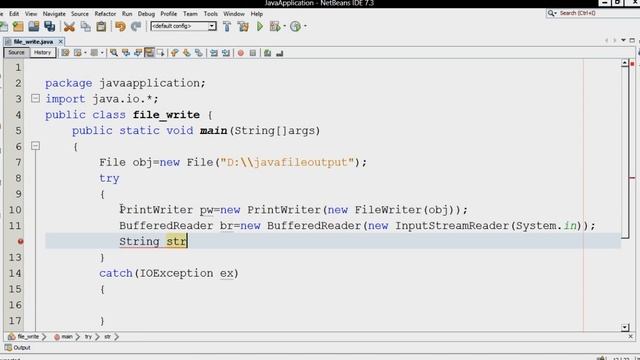This screenshot has height=360, width=640.
Task: Toggle Rectangular Selection icon
Action: pyautogui.click(x=160, y=53)
